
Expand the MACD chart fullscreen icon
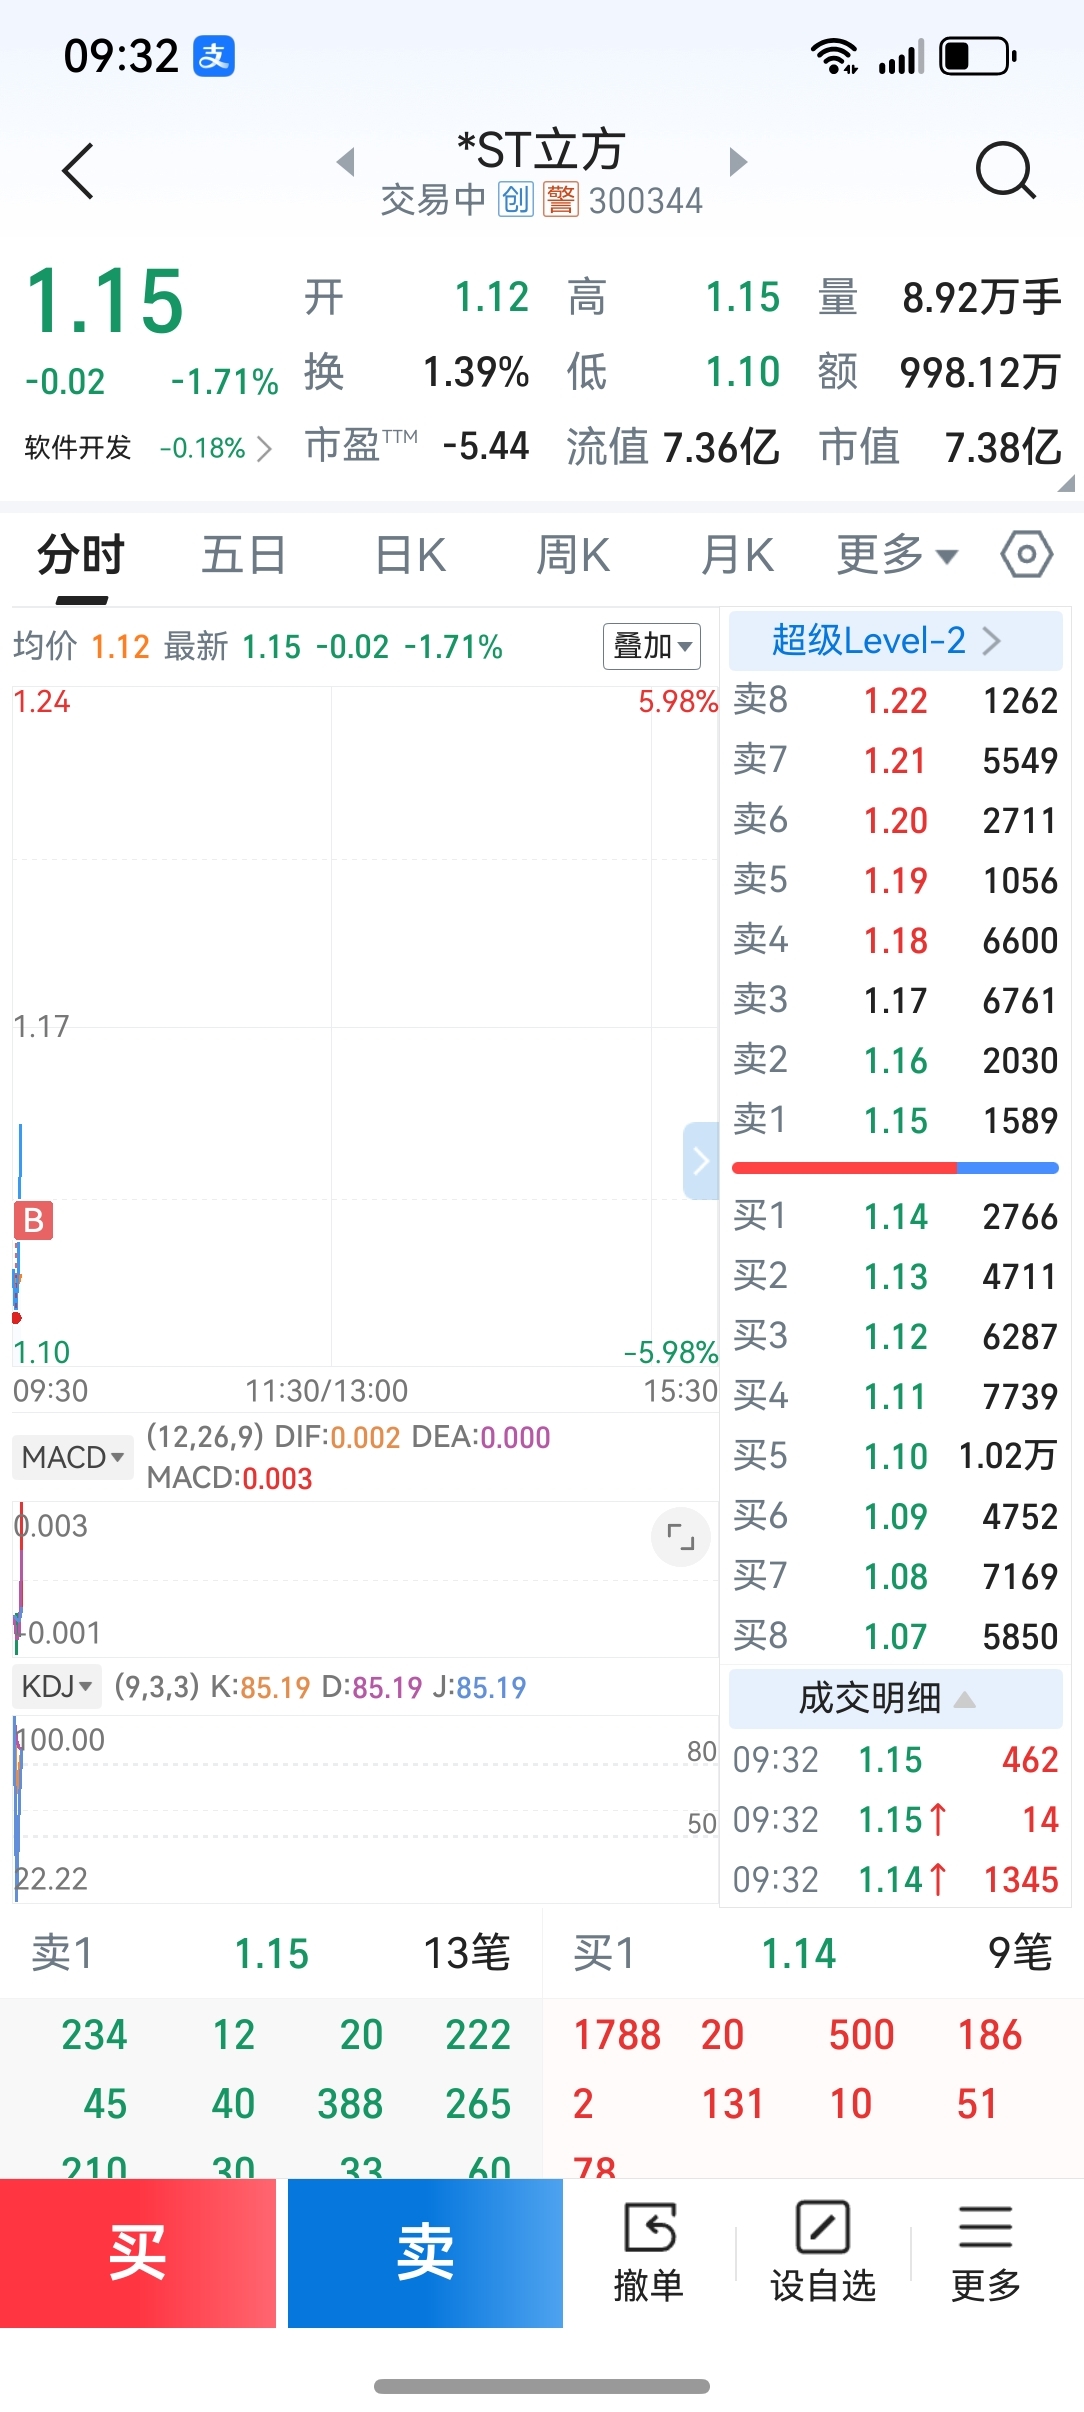click(681, 1536)
